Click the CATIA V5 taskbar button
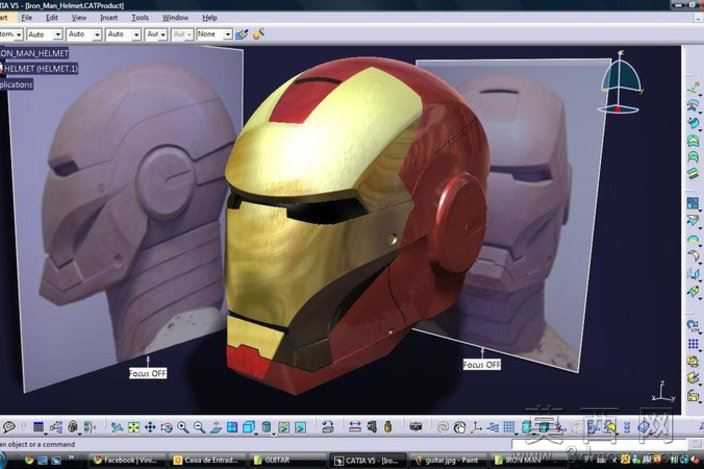The image size is (704, 469). click(x=368, y=460)
